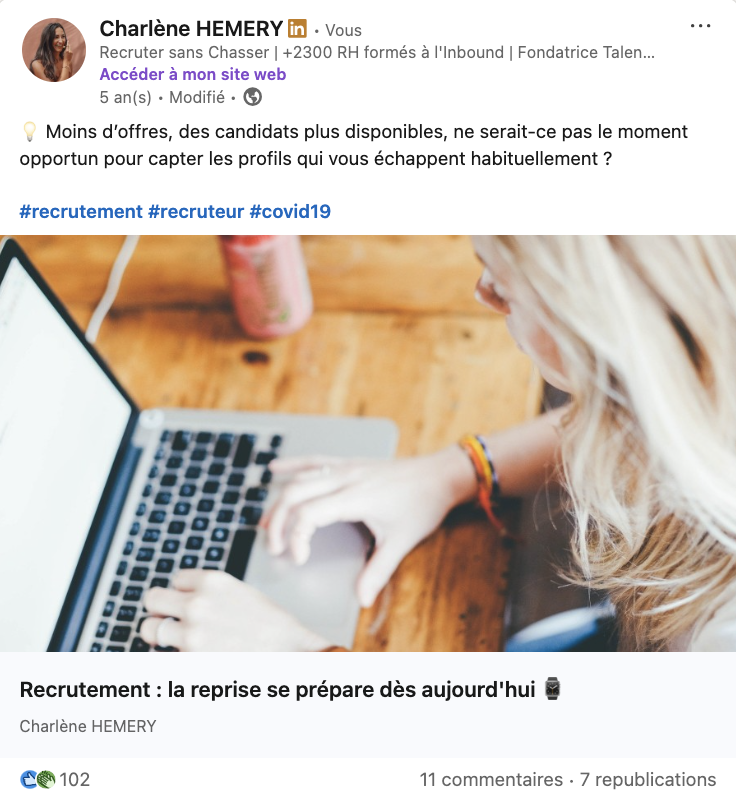Viewport: 736px width, 796px height.
Task: Click article author name below title
Action: pos(88,726)
